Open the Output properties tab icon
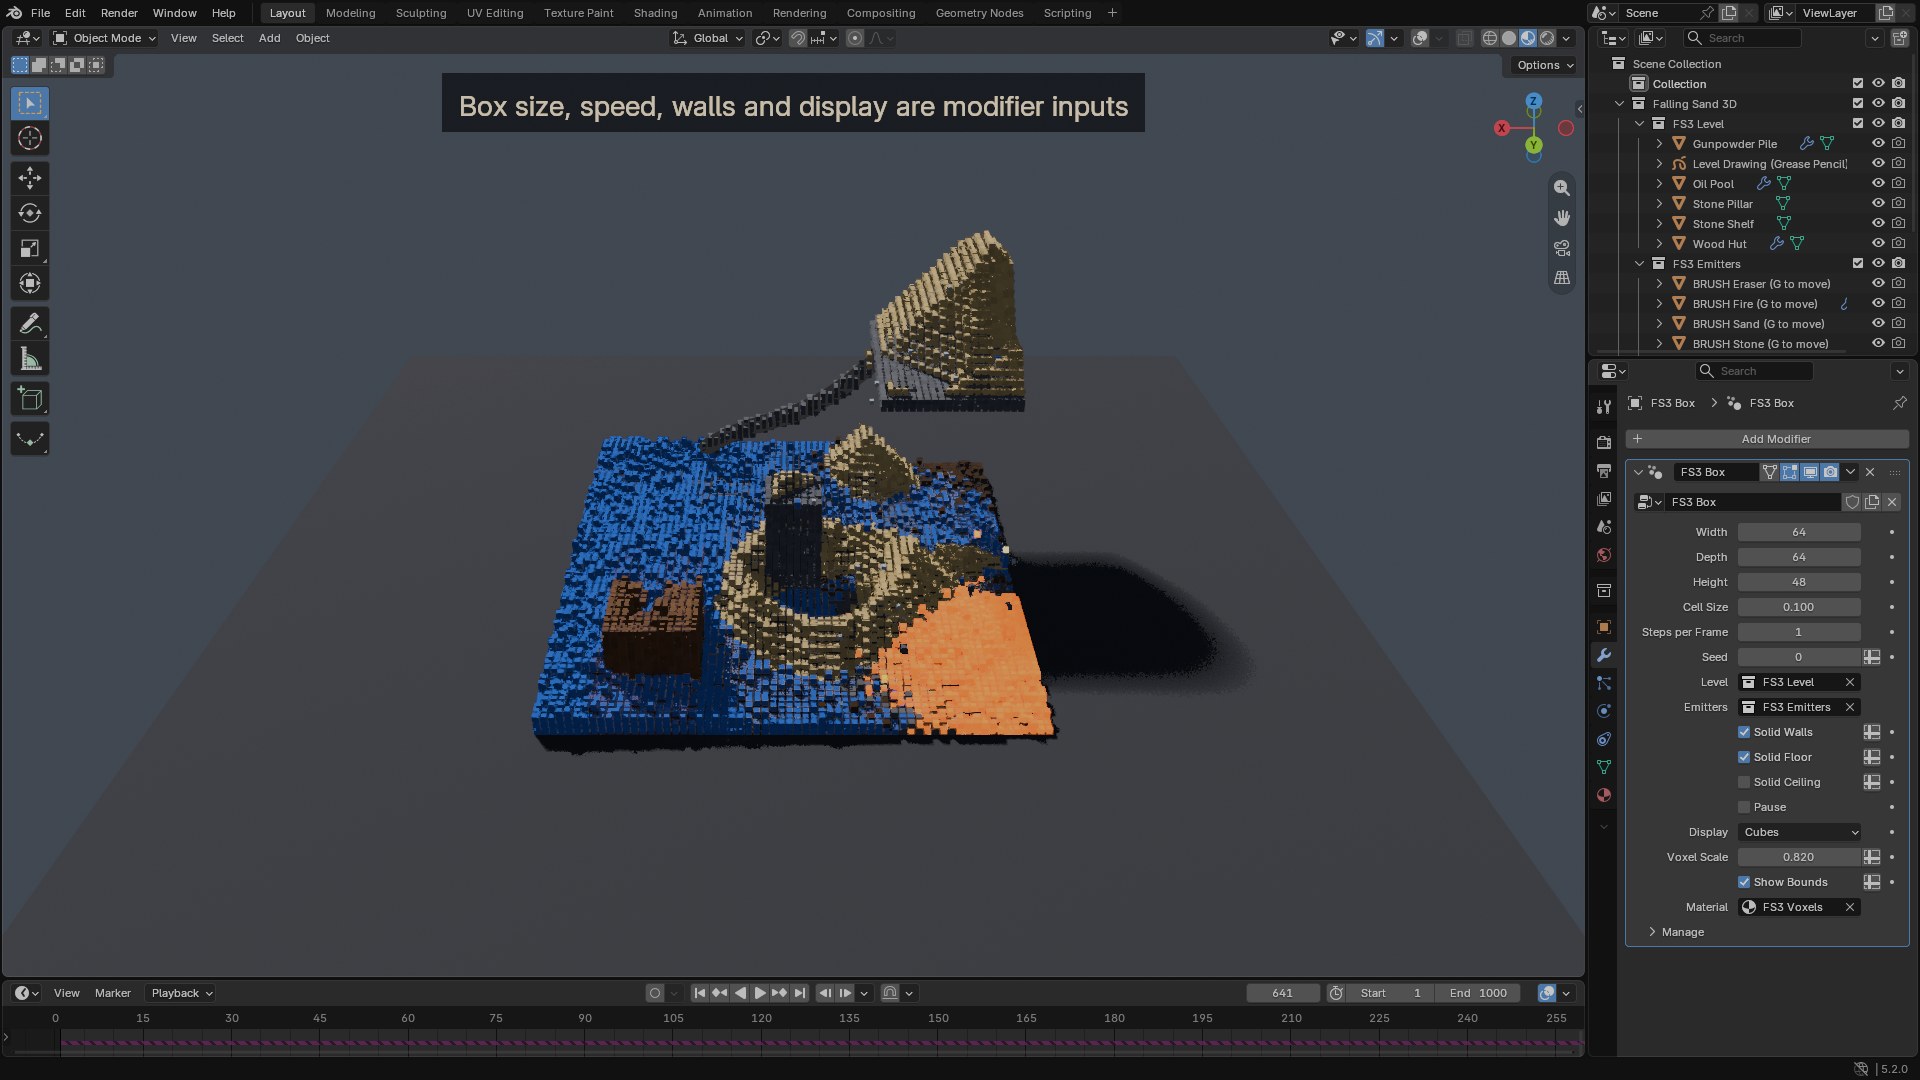This screenshot has height=1080, width=1920. (x=1604, y=470)
